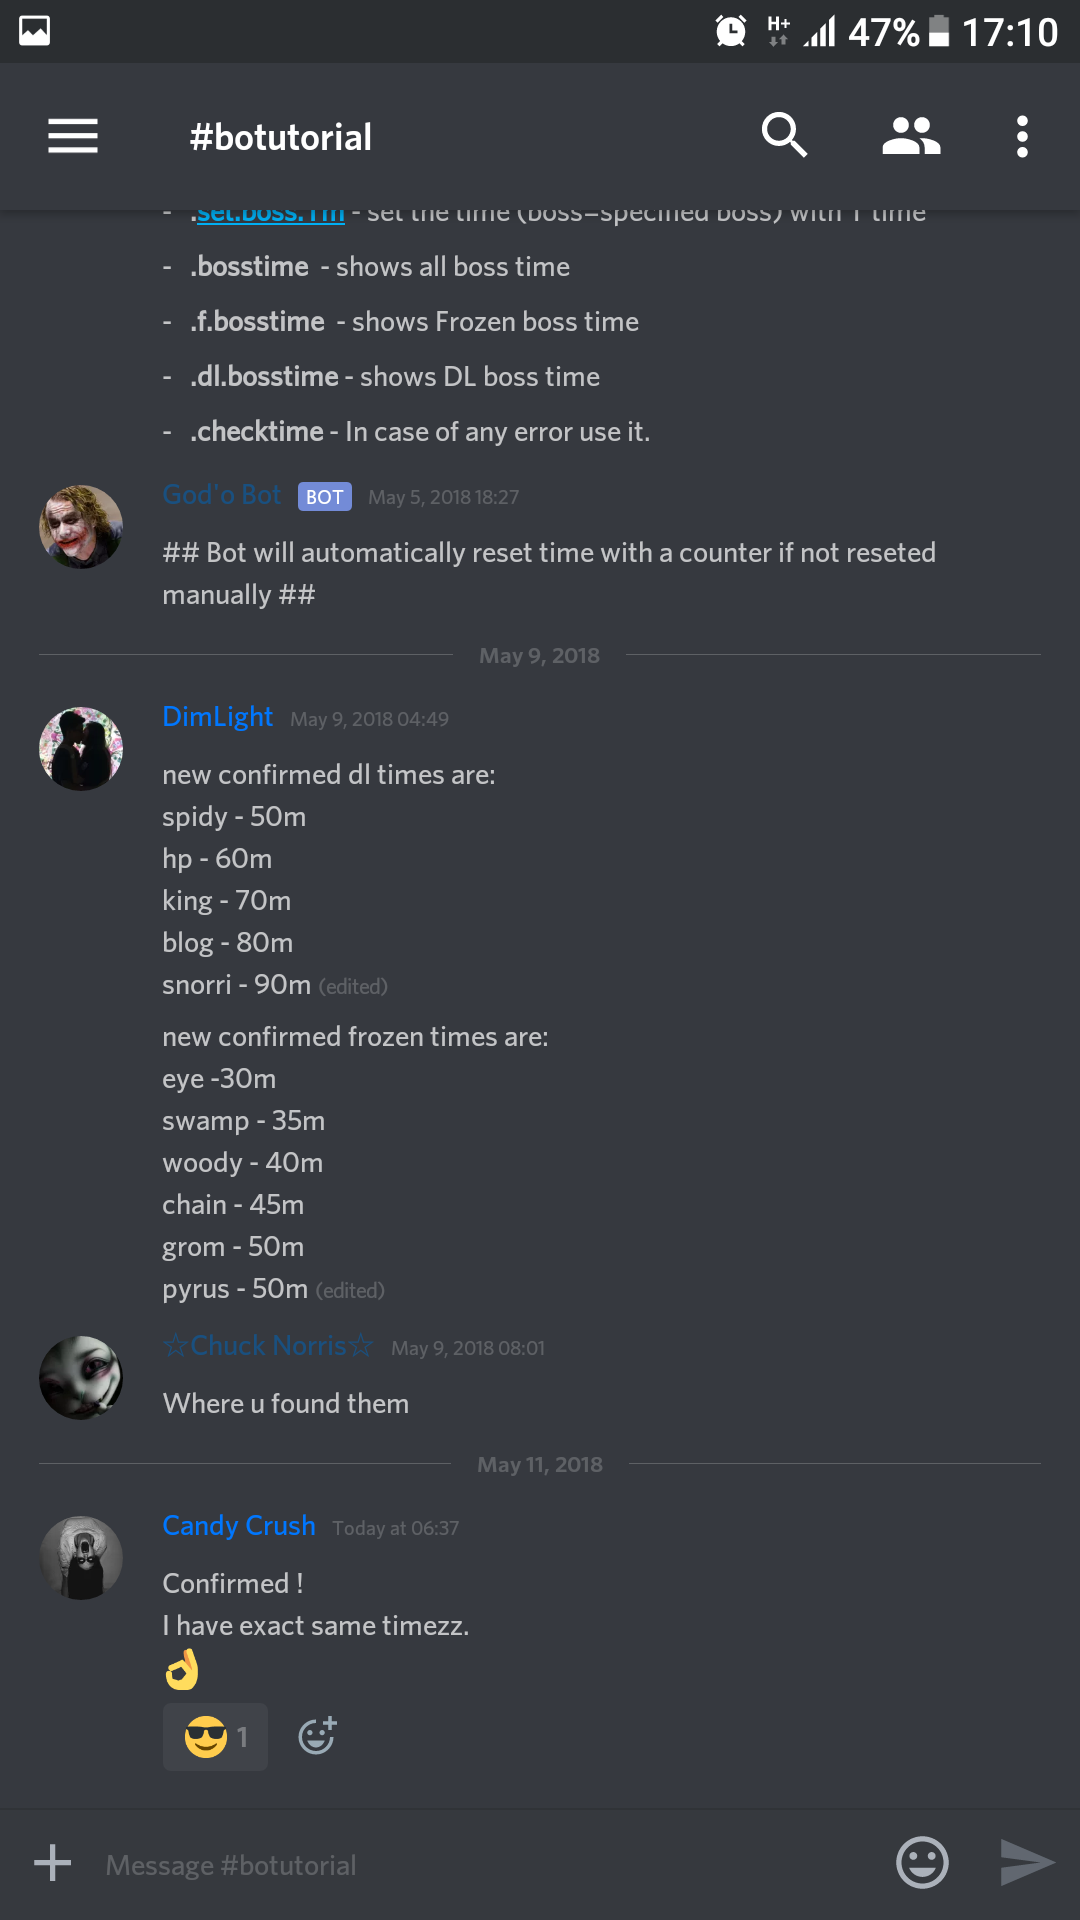This screenshot has width=1080, height=1920.
Task: Open Chuck Norris avatar picture
Action: 81,1378
